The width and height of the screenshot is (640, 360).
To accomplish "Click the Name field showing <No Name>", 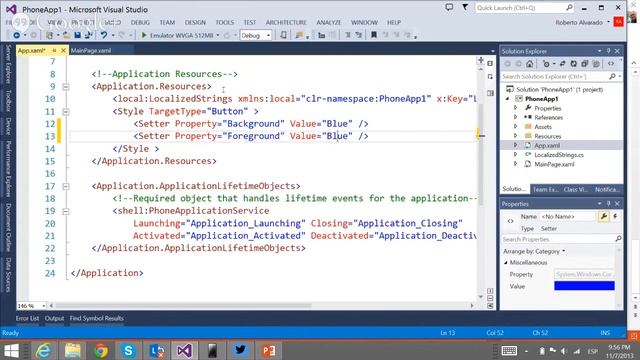I will [x=567, y=216].
